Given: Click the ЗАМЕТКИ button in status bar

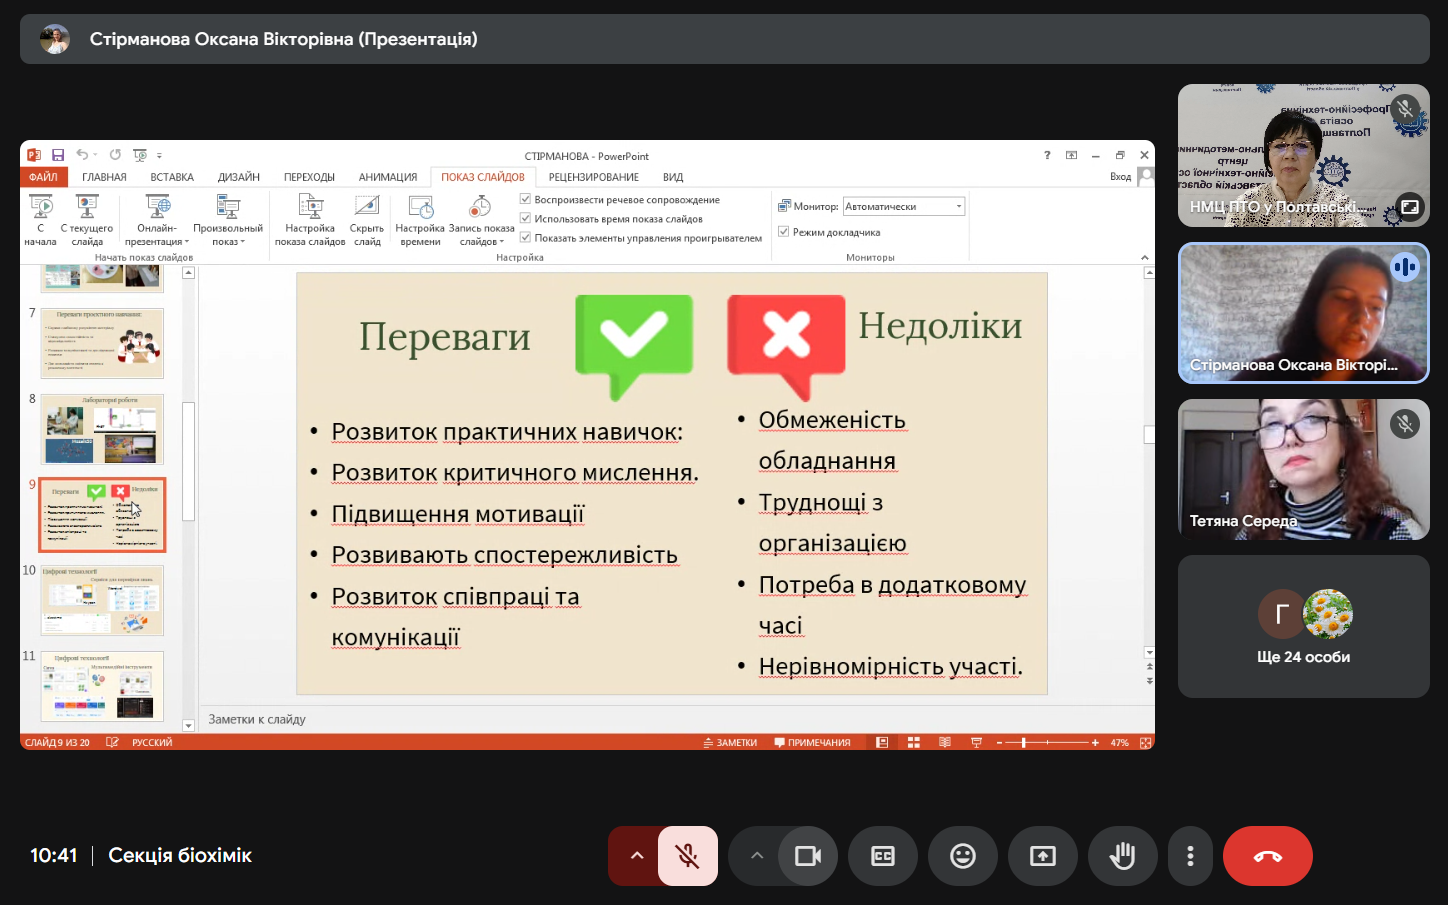Looking at the screenshot, I should pyautogui.click(x=730, y=743).
